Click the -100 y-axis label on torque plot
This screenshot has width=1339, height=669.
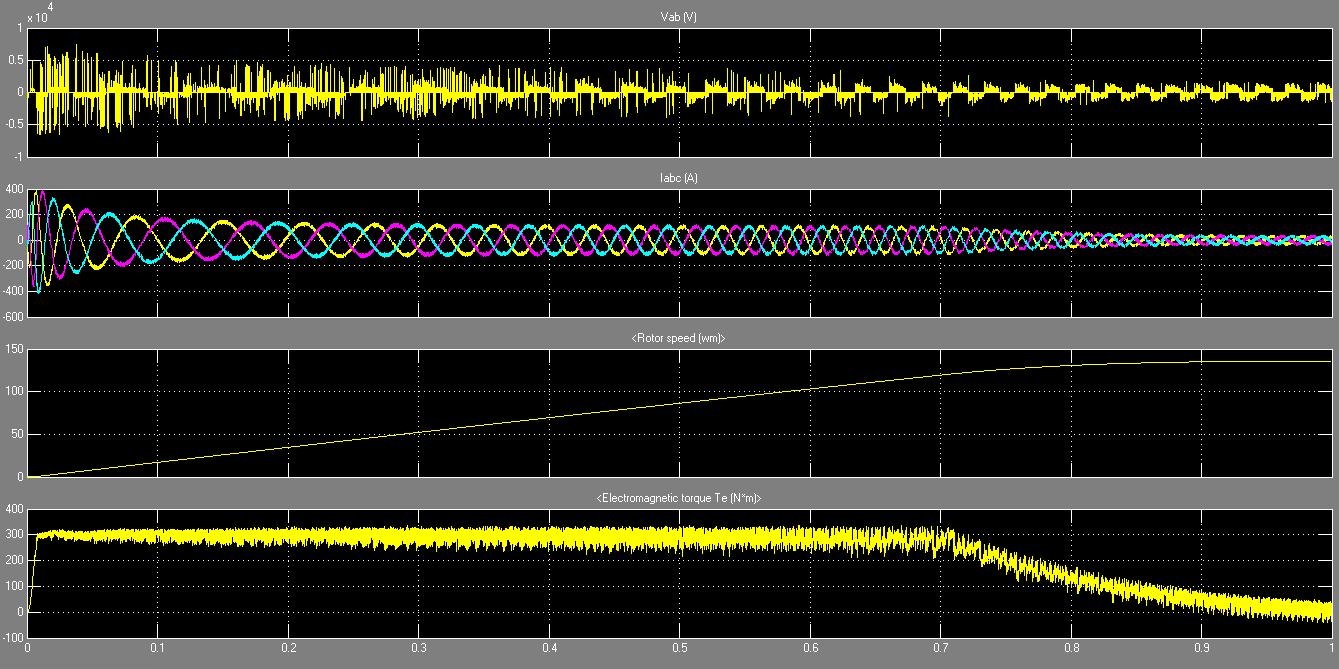12,637
